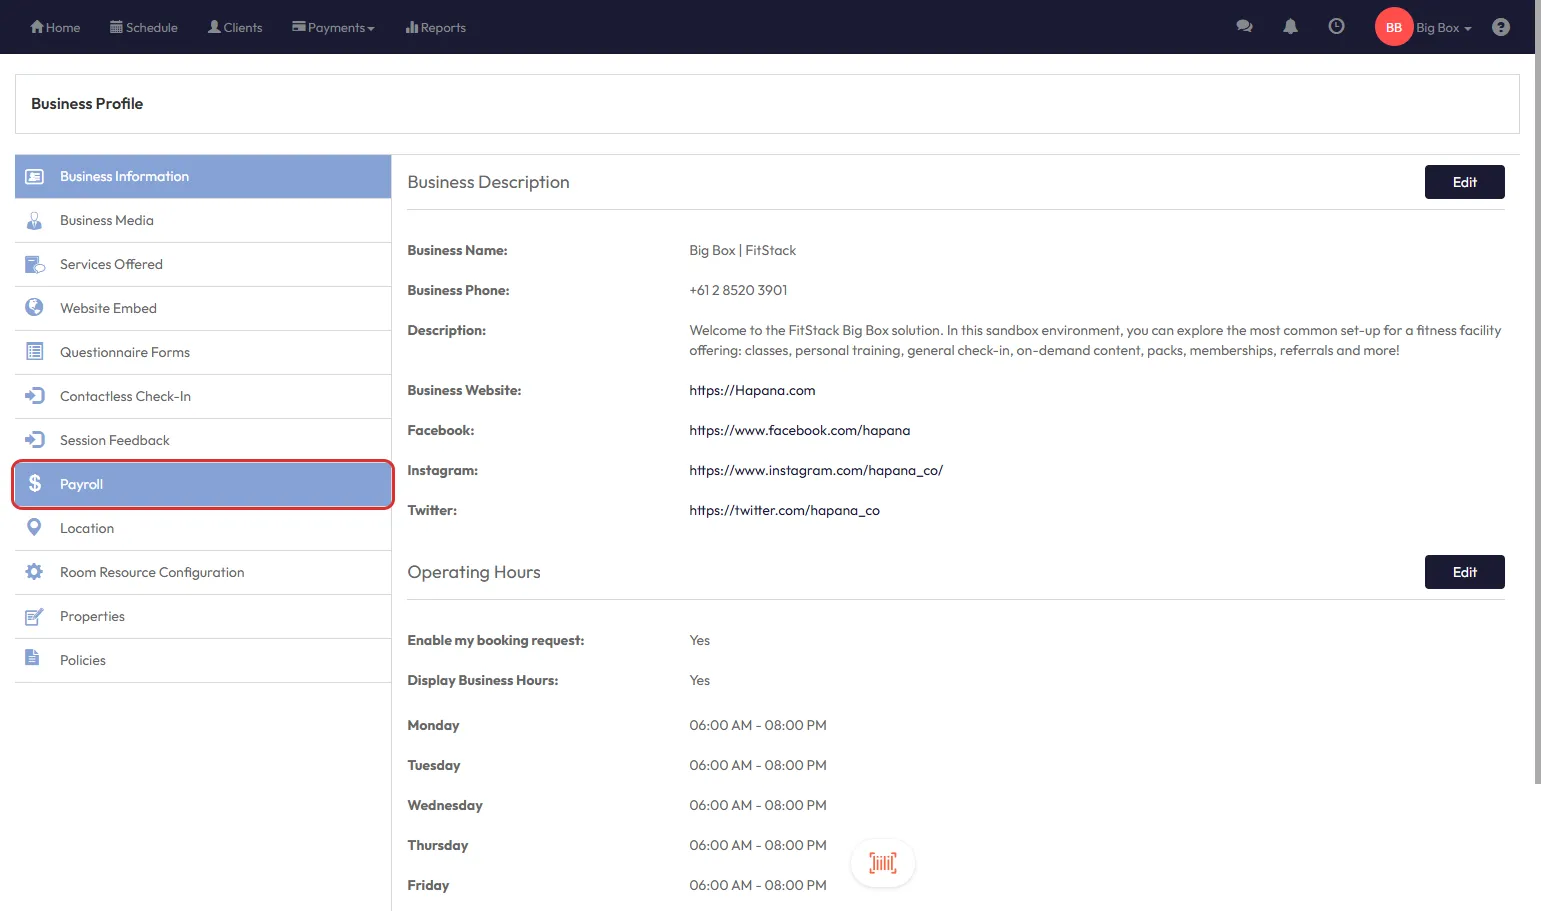This screenshot has width=1541, height=911.
Task: Open the Reports menu item
Action: pos(436,27)
